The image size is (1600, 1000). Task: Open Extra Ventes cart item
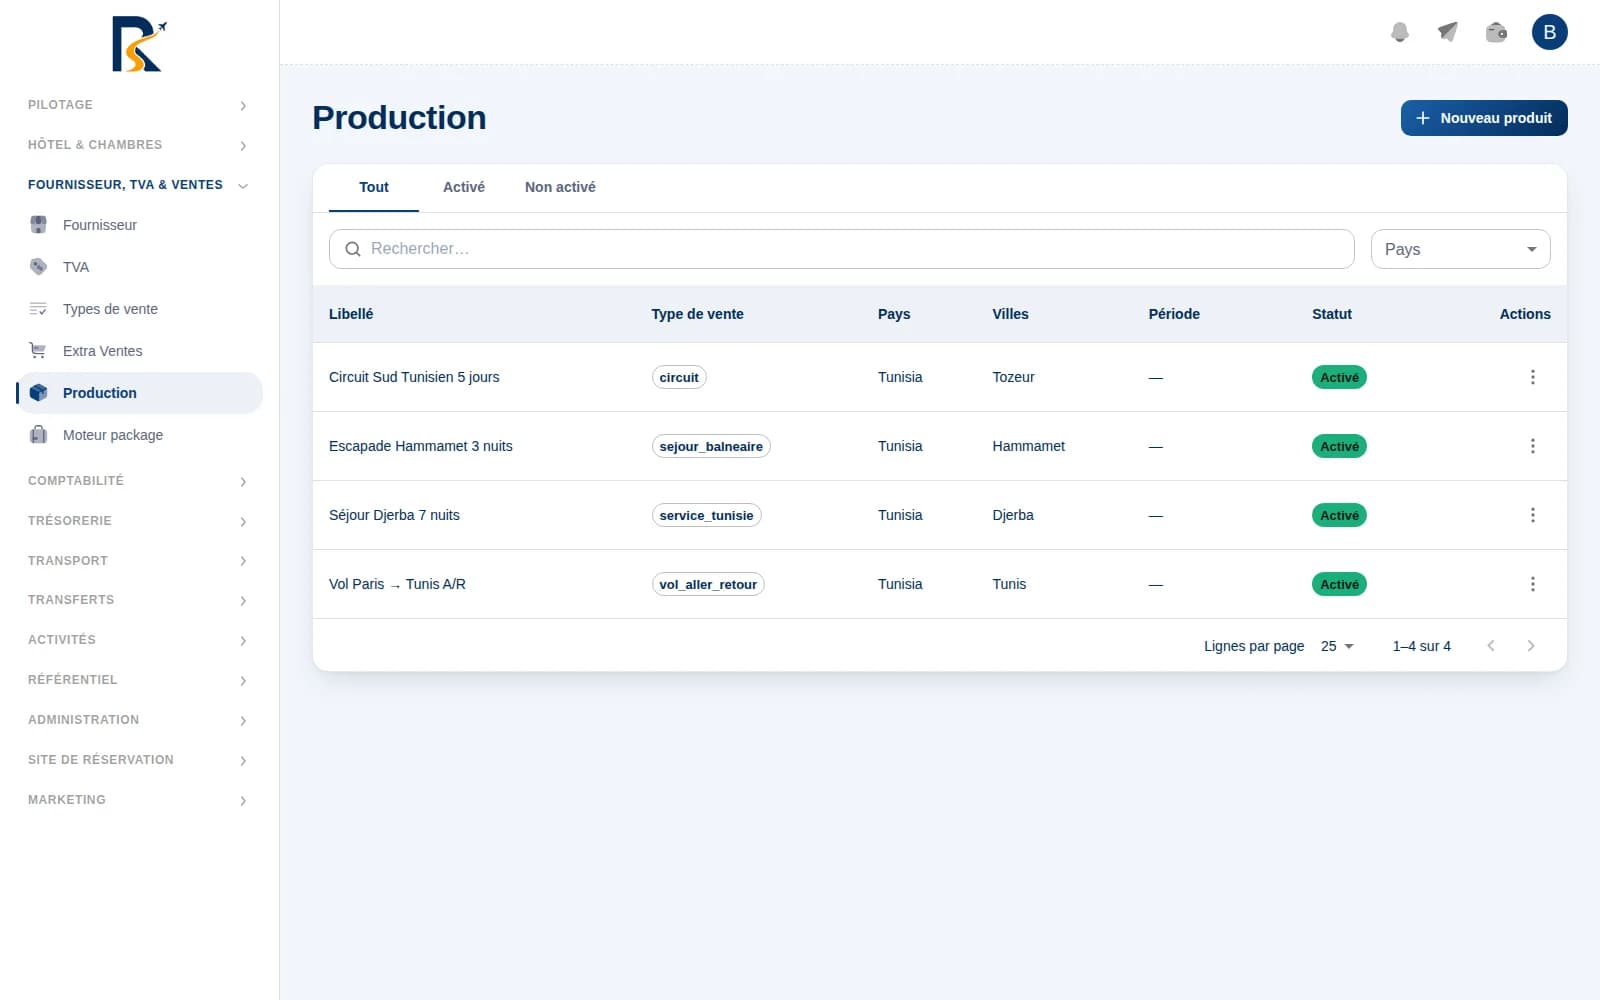(x=140, y=351)
